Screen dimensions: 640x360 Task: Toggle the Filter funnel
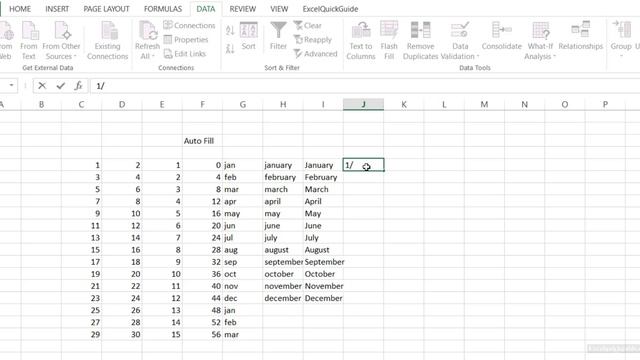tap(278, 37)
